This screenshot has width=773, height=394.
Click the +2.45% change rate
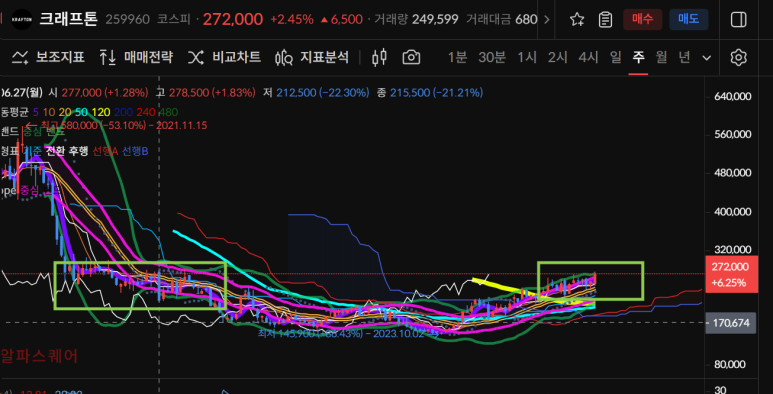tap(291, 19)
